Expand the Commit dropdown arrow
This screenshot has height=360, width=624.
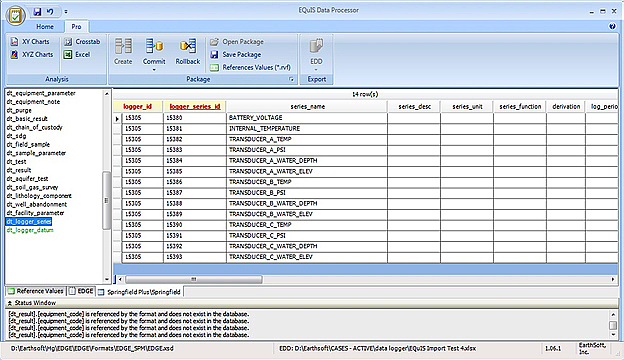[x=154, y=70]
